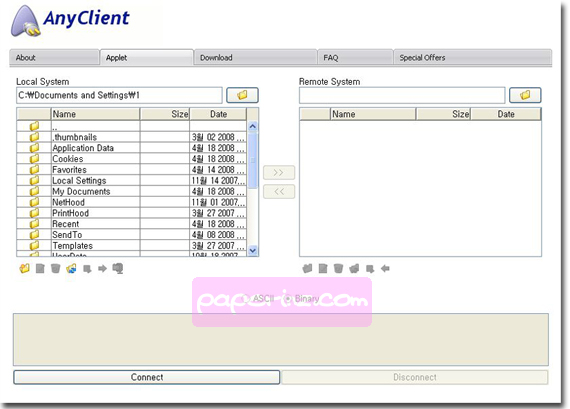This screenshot has width=570, height=409.
Task: Click remote toolbar flag-shaped icon
Action: 370,269
